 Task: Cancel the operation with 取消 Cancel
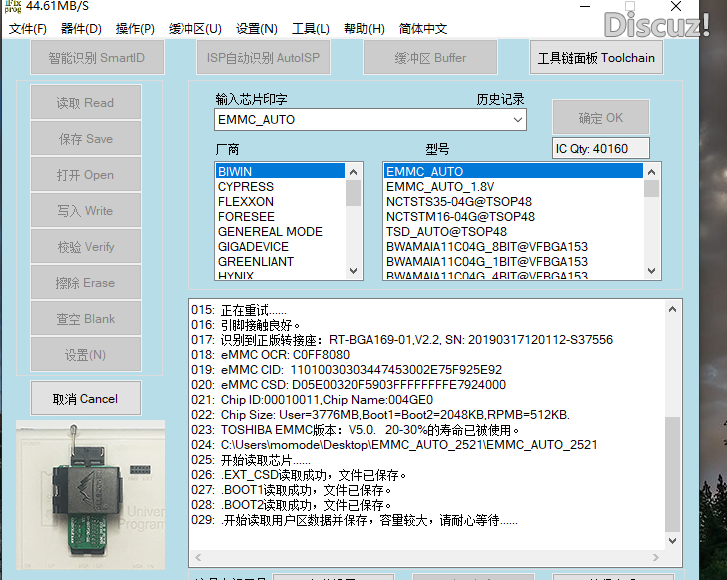click(x=85, y=399)
